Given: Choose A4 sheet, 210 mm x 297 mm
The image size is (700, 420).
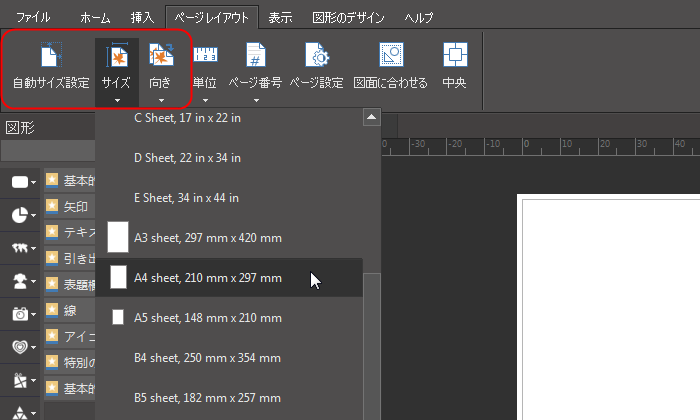Looking at the screenshot, I should tap(229, 278).
